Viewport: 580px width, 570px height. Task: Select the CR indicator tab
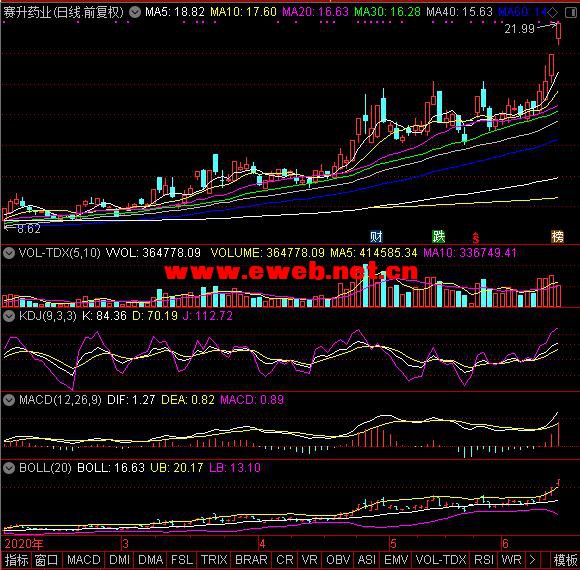coord(285,560)
